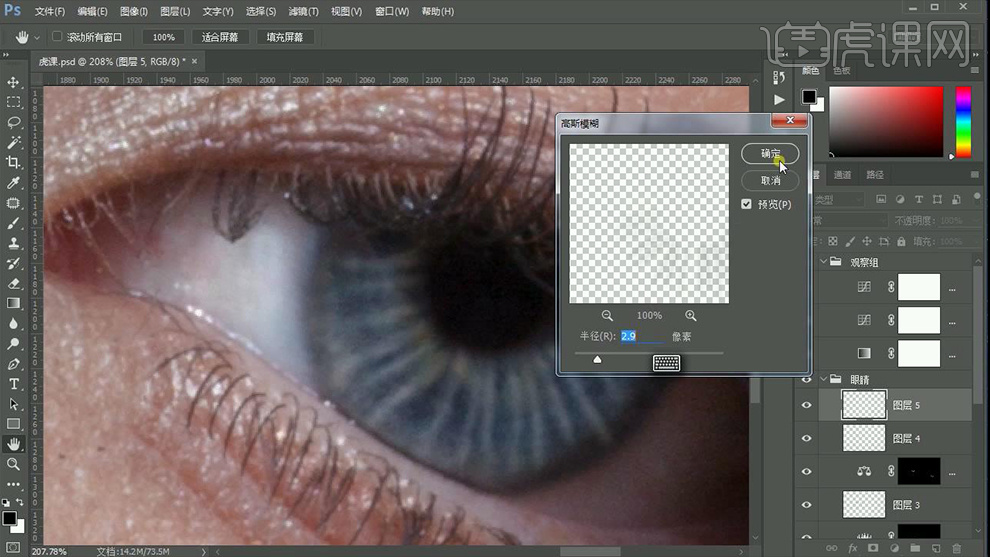The image size is (990, 557).
Task: Switch to the 通道 tab
Action: pyautogui.click(x=843, y=175)
